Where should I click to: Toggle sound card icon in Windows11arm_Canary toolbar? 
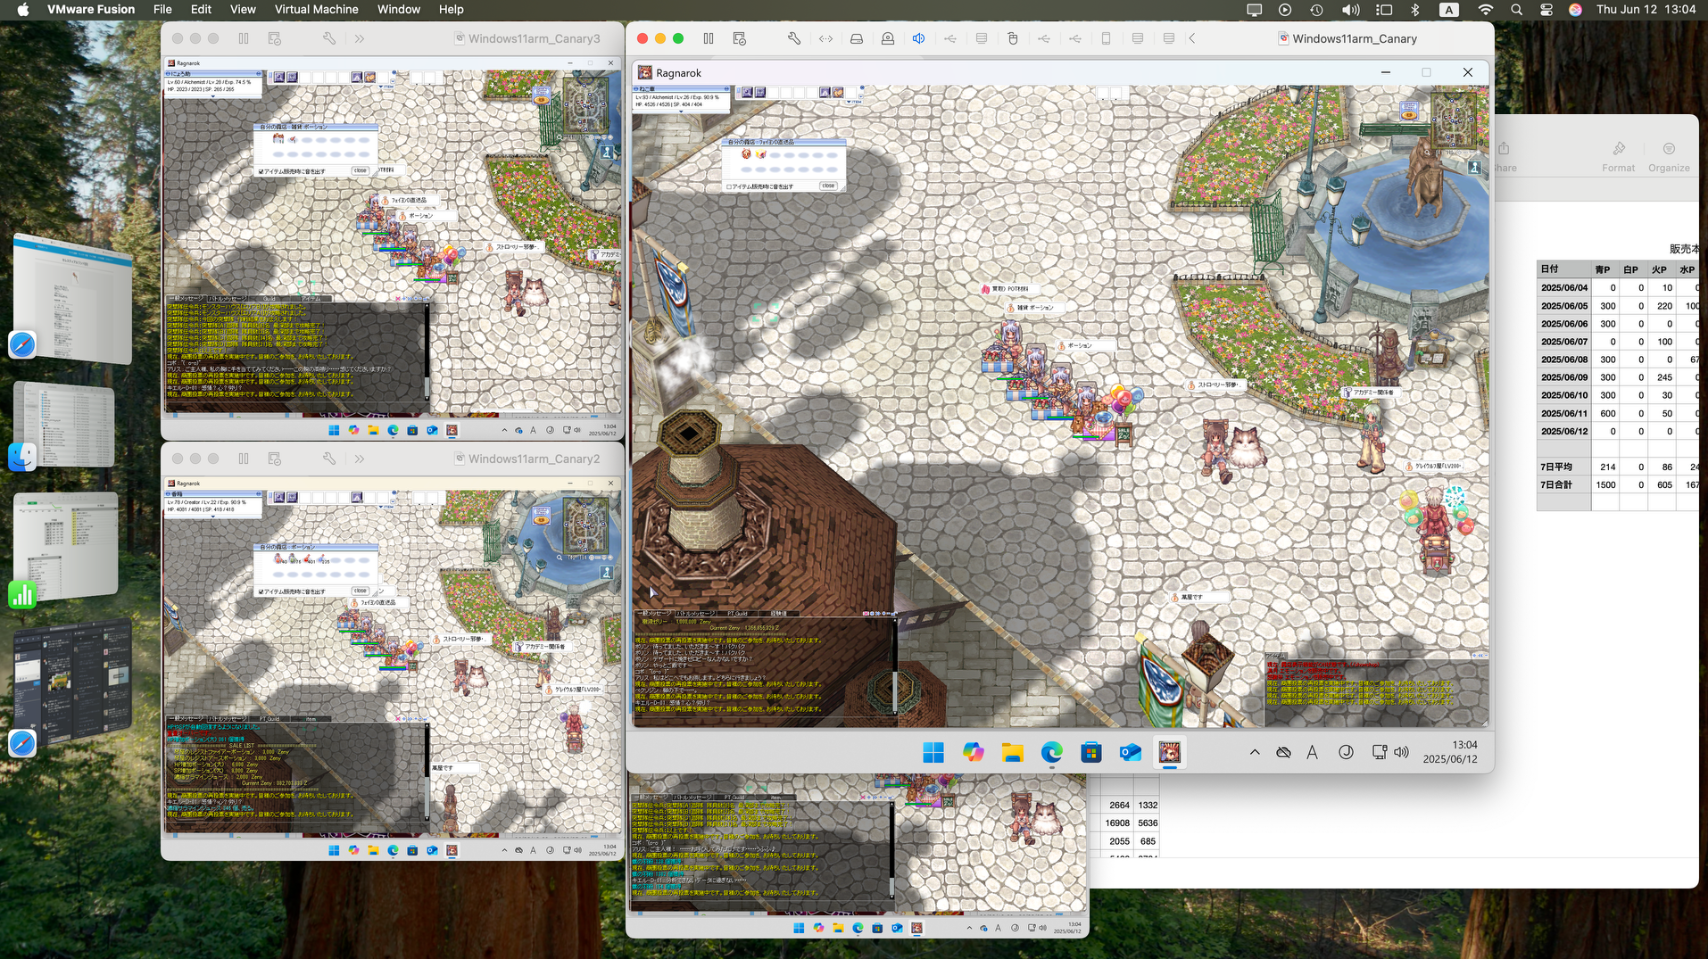(918, 39)
